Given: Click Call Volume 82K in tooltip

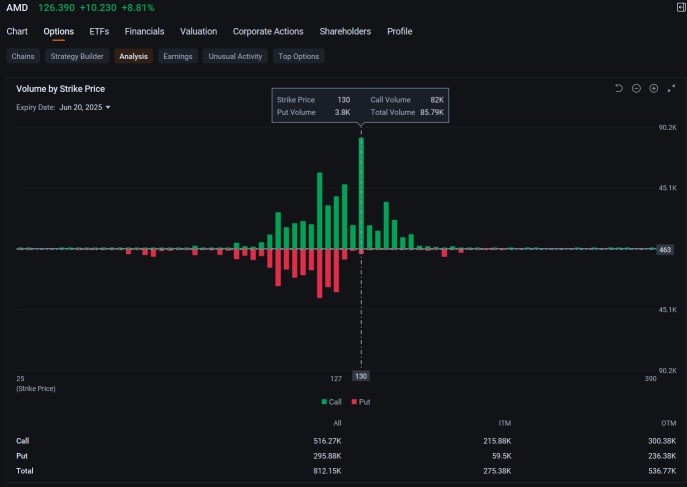Looking at the screenshot, I should pos(407,100).
